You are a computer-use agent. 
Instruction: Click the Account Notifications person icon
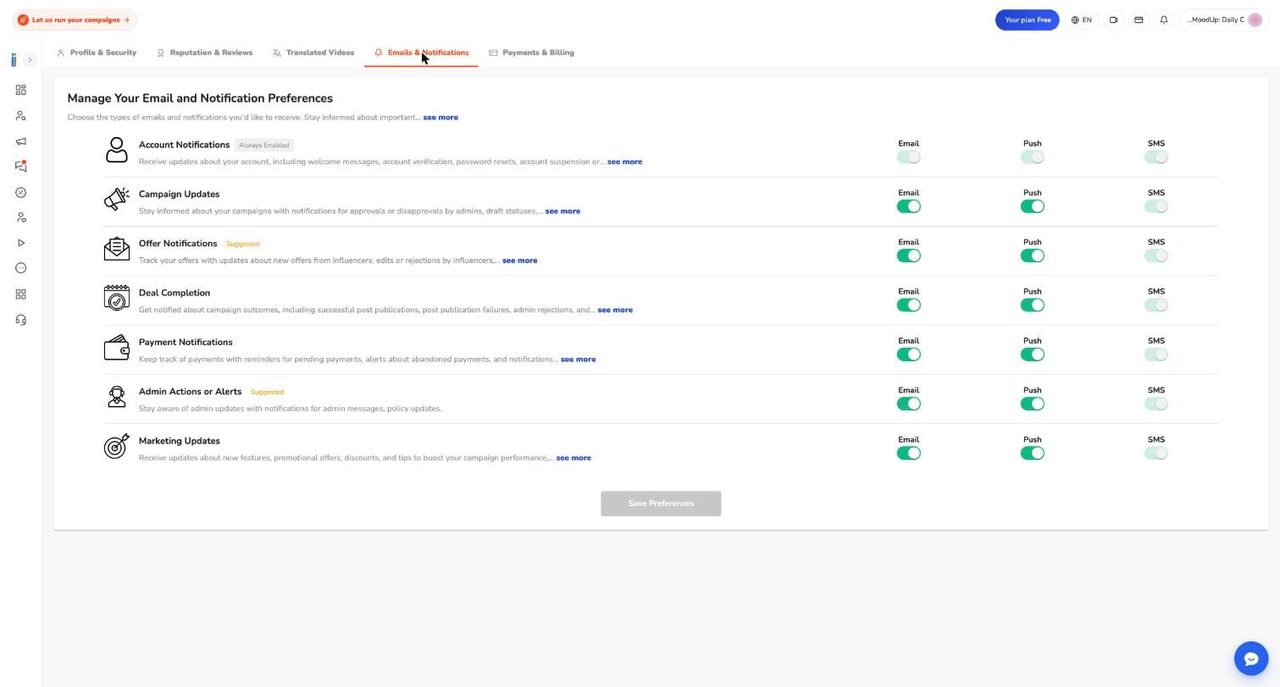tap(117, 150)
